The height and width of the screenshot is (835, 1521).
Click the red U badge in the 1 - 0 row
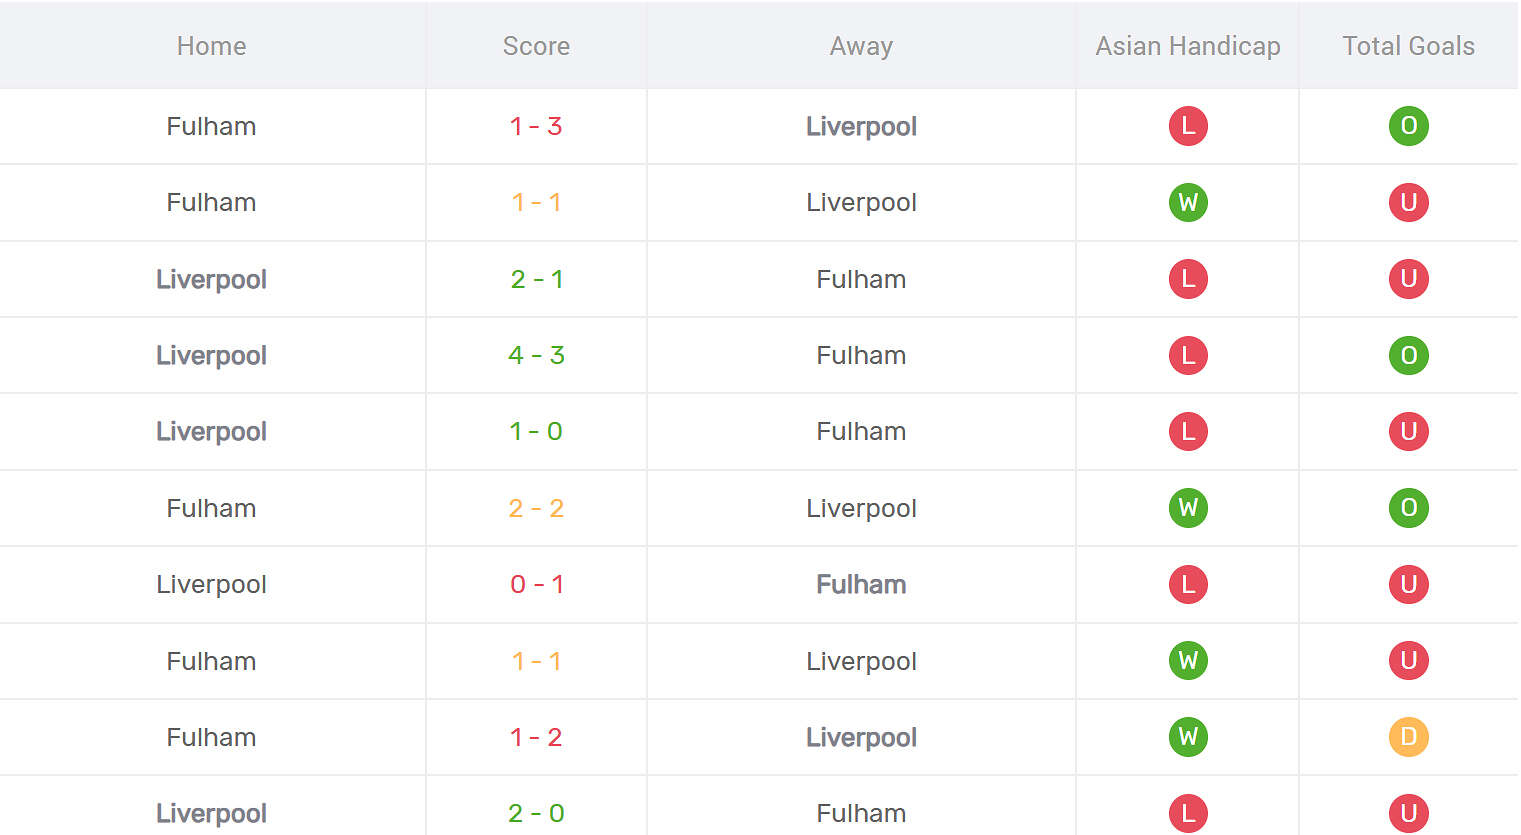pyautogui.click(x=1408, y=431)
